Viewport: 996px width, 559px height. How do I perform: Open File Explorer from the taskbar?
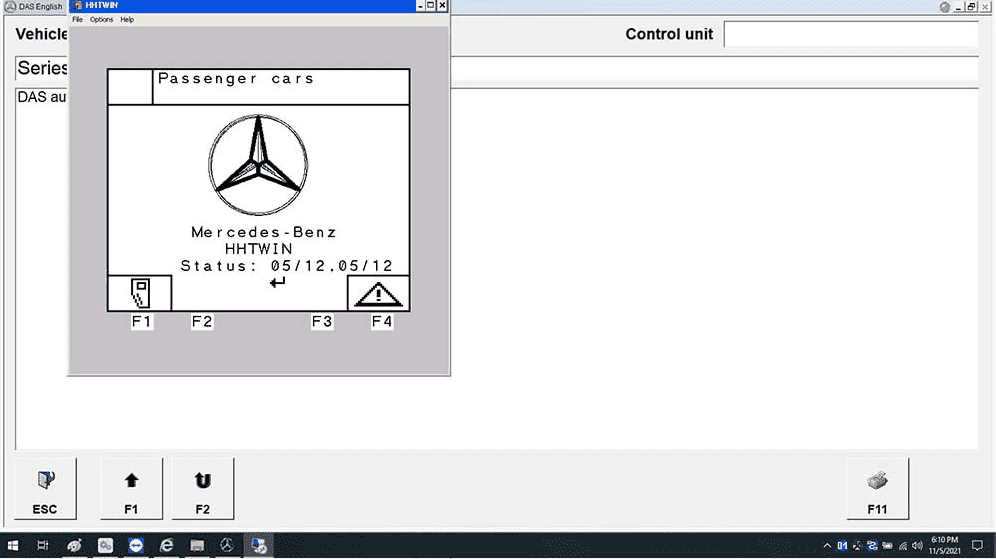tap(197, 546)
